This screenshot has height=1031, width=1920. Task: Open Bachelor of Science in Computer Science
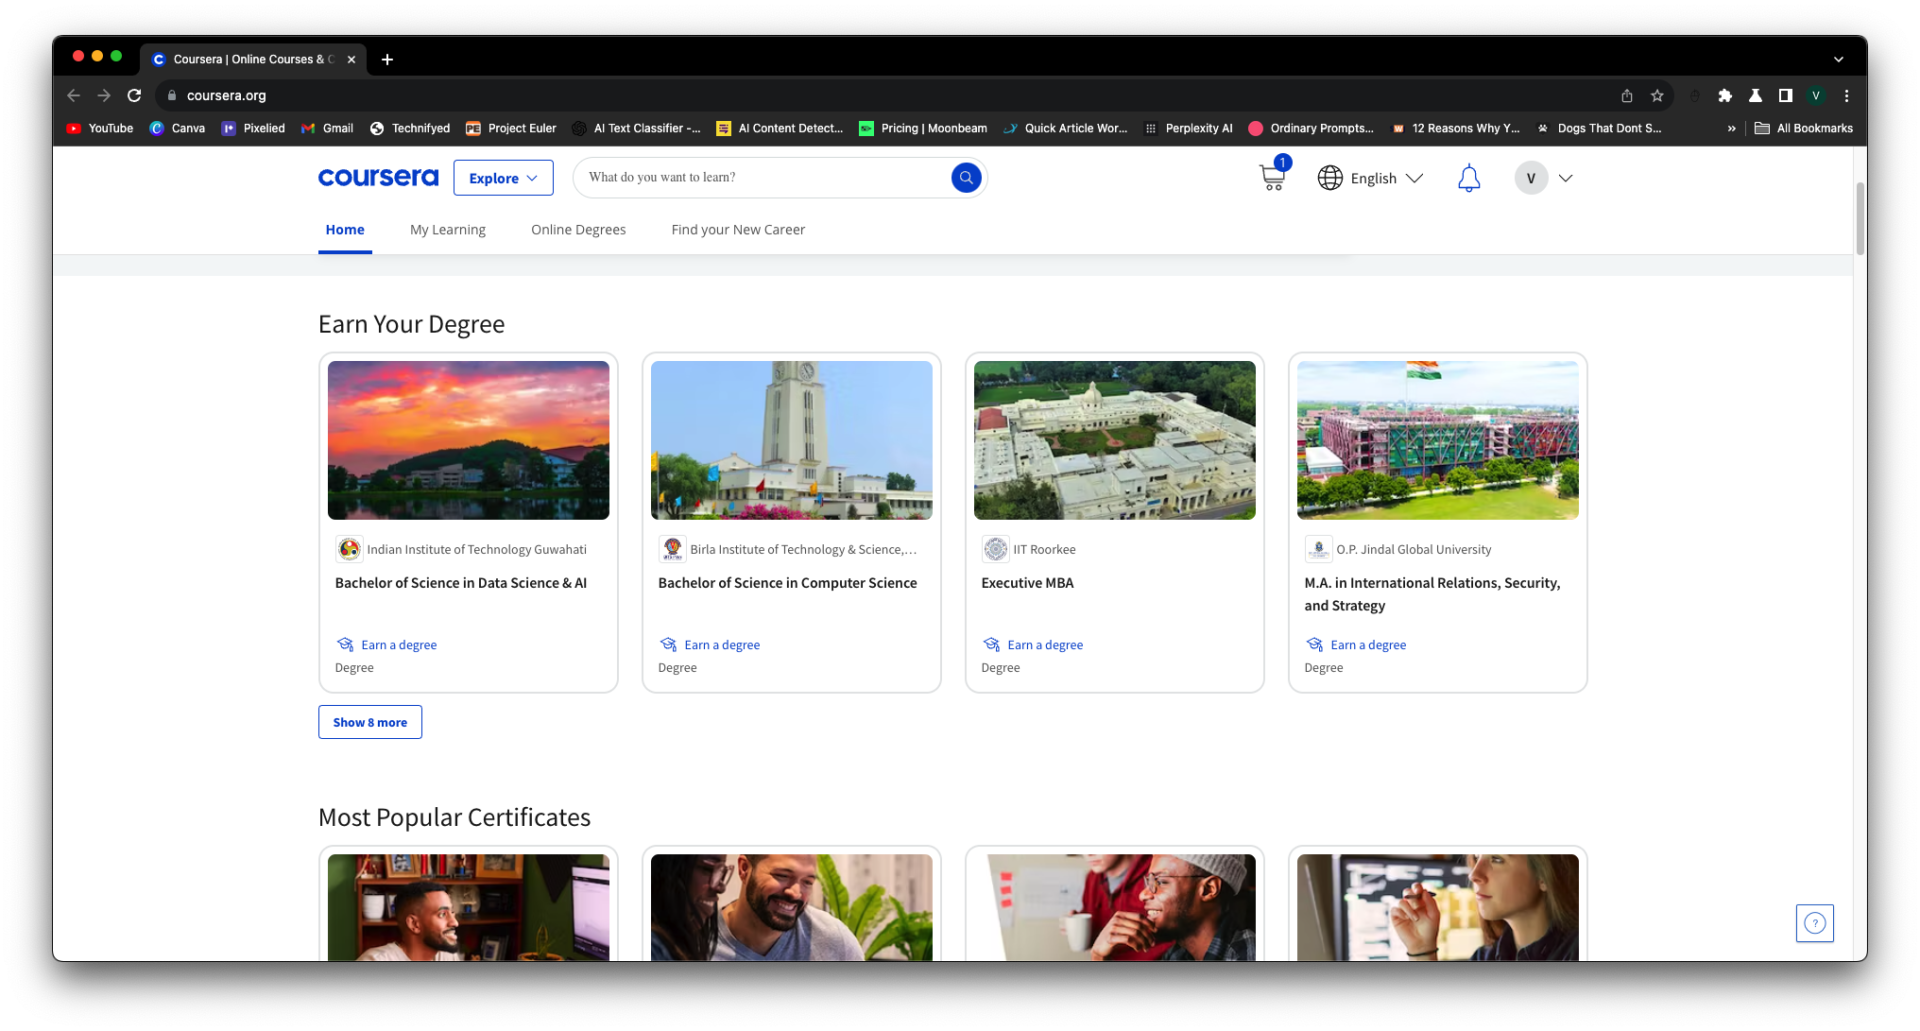(x=787, y=583)
